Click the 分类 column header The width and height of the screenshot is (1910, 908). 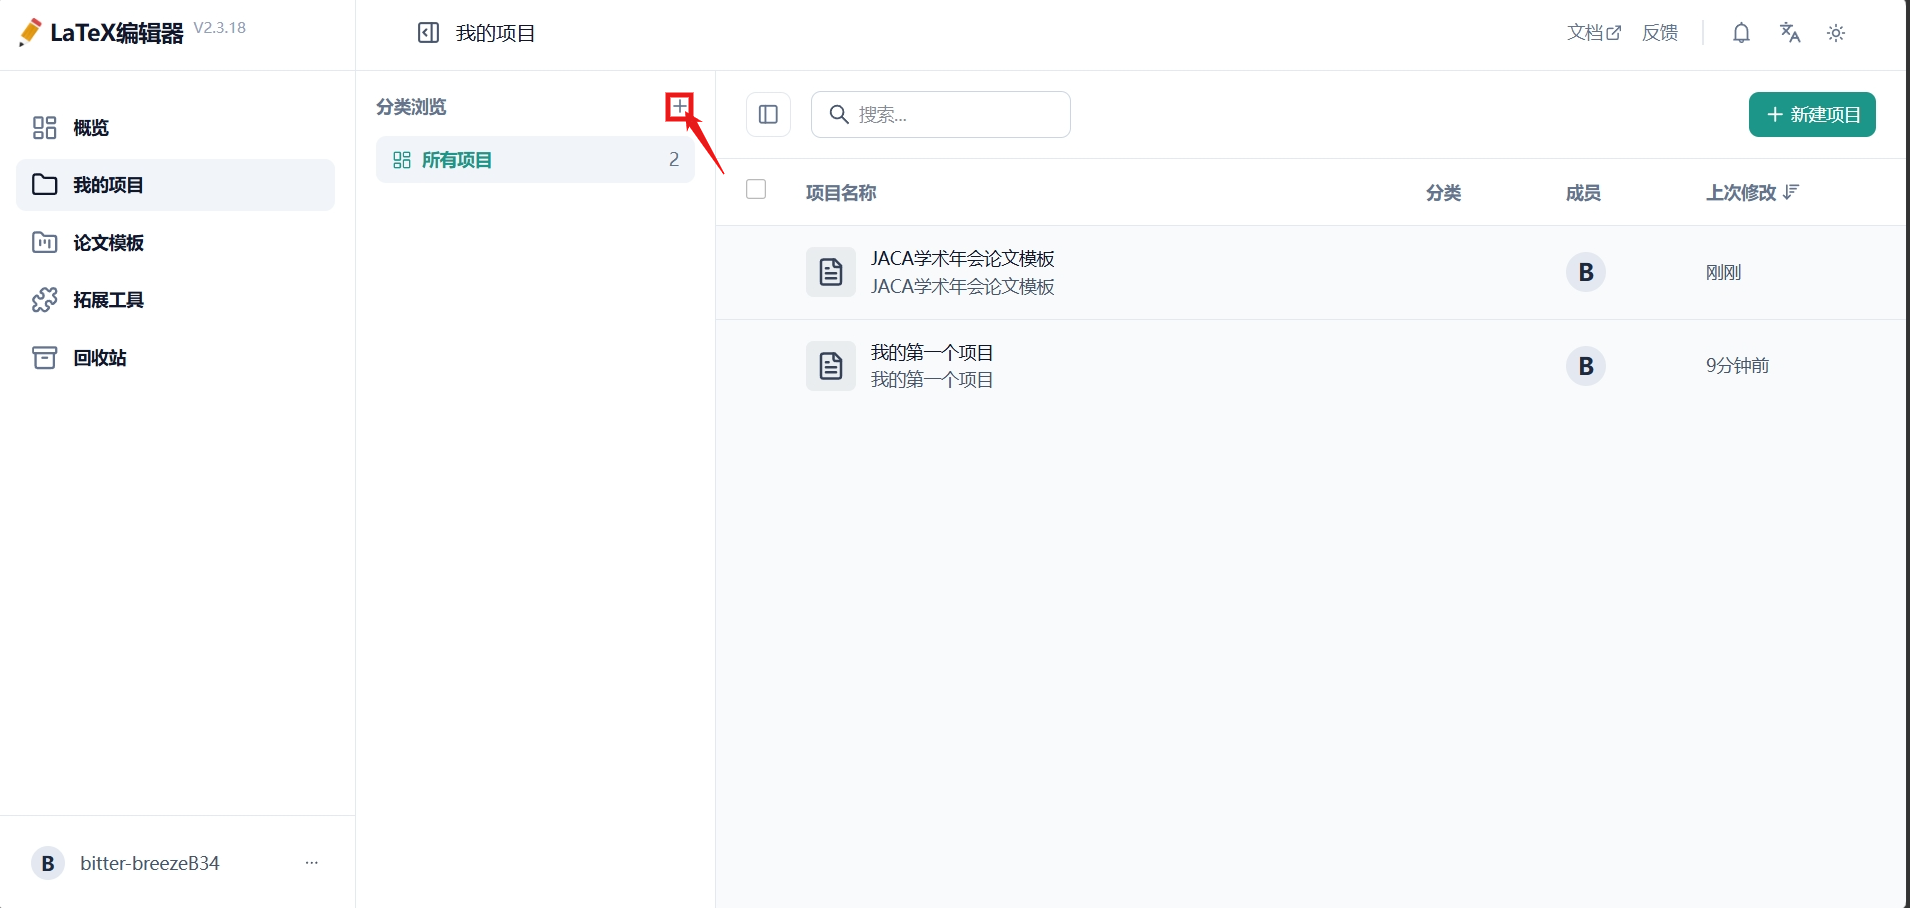(1443, 193)
